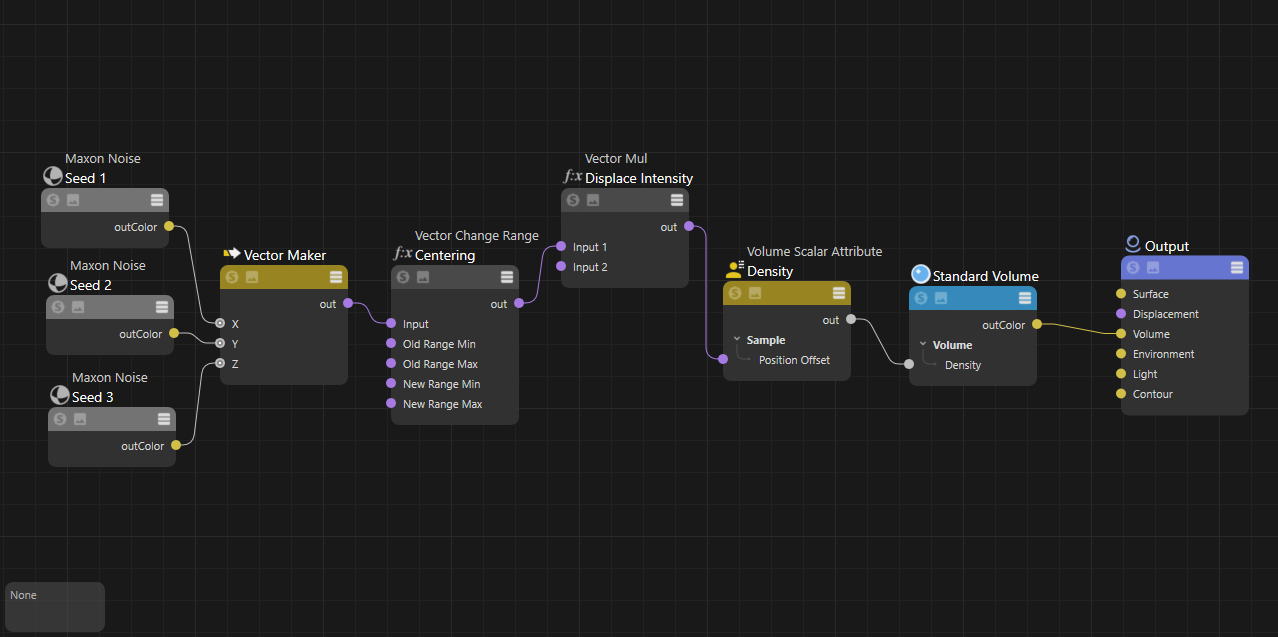Open the hamburger menu on Output node
Viewport: 1278px width, 637px height.
[x=1237, y=267]
